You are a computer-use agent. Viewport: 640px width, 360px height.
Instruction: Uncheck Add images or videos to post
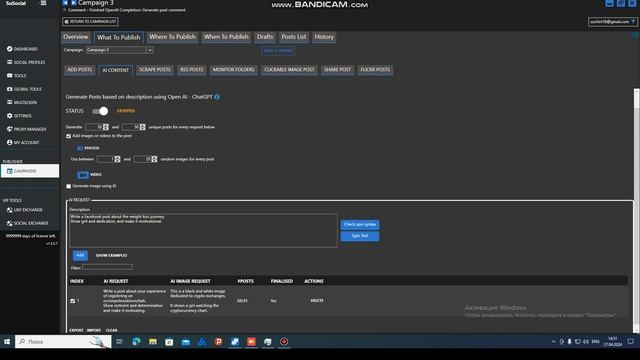69,136
